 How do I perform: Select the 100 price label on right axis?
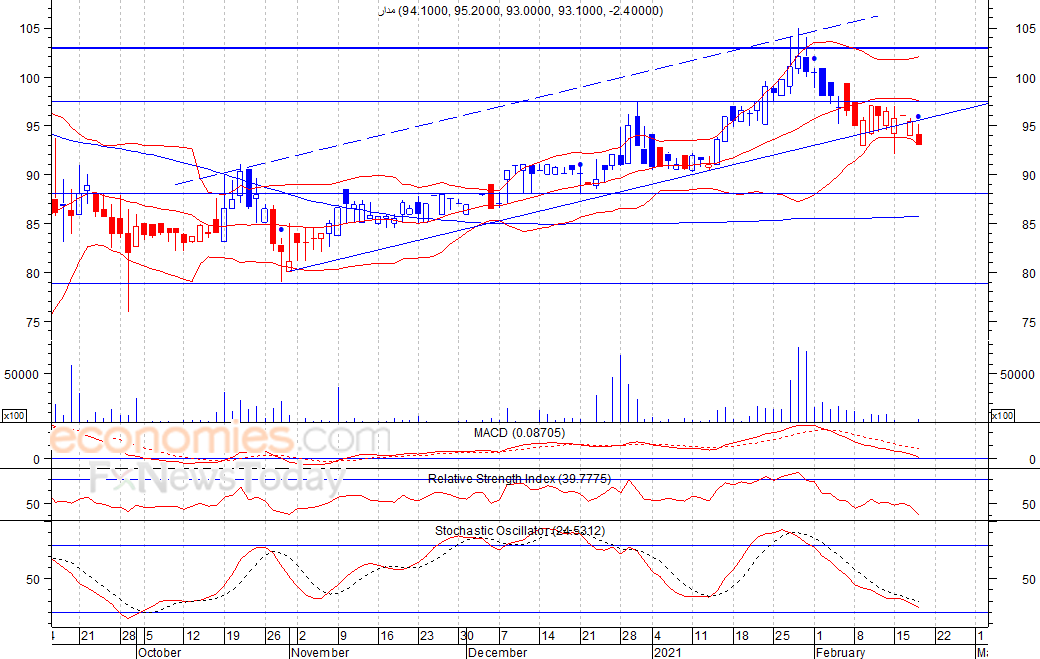click(x=1025, y=78)
